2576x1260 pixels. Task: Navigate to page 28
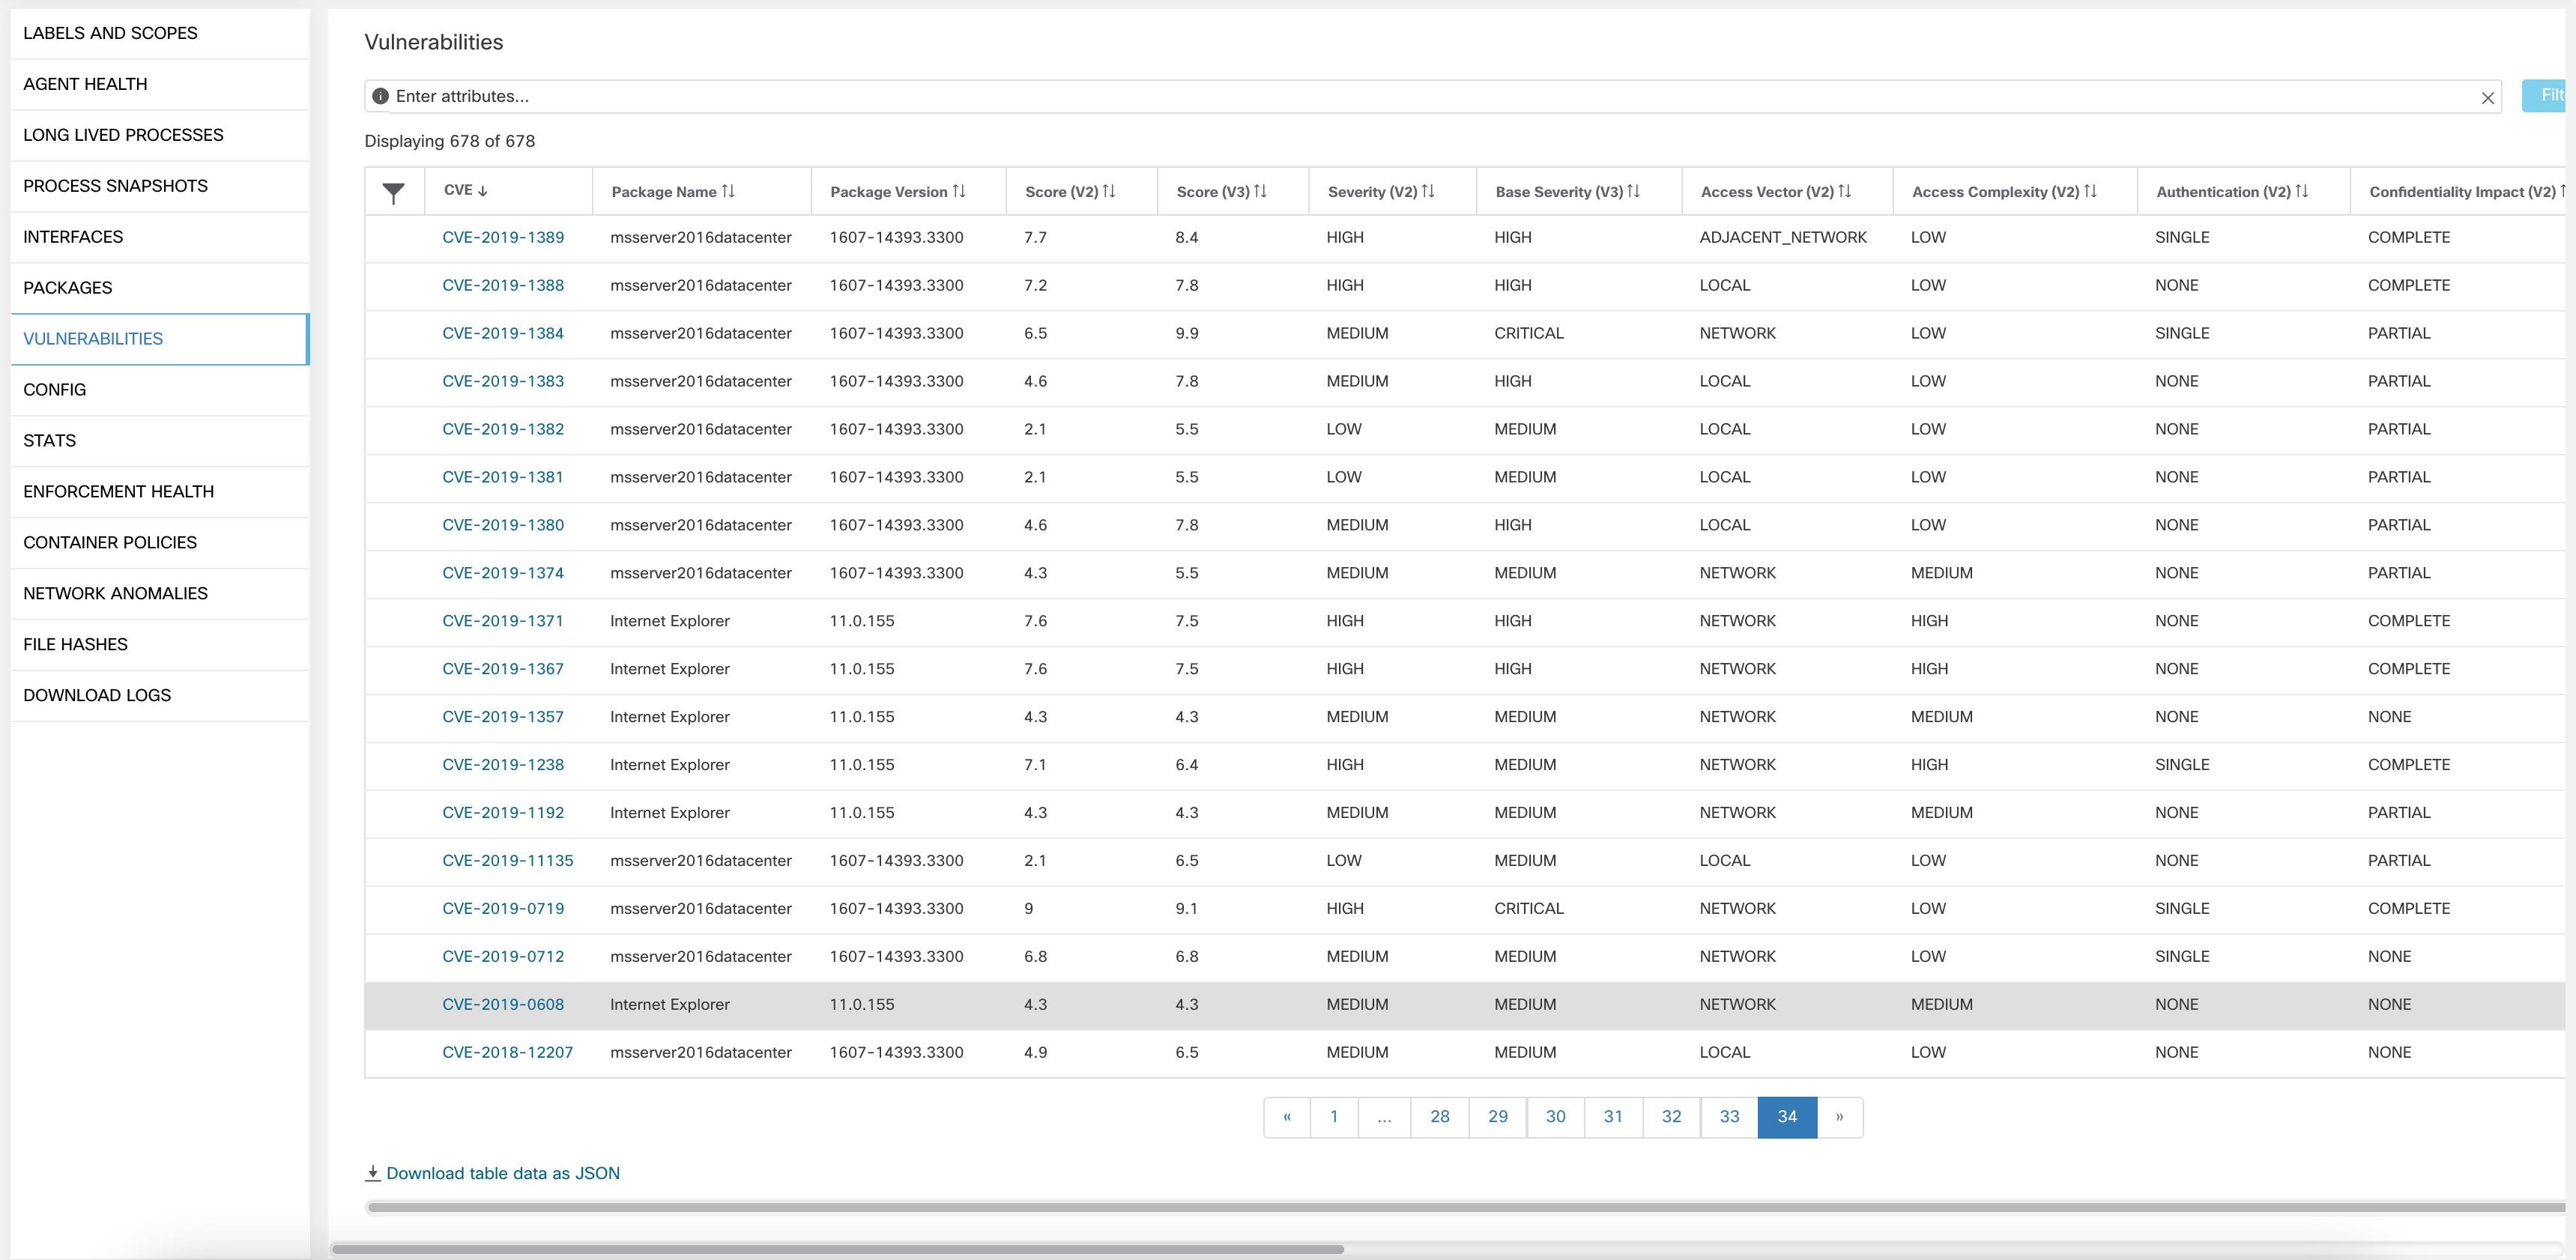[1439, 1117]
